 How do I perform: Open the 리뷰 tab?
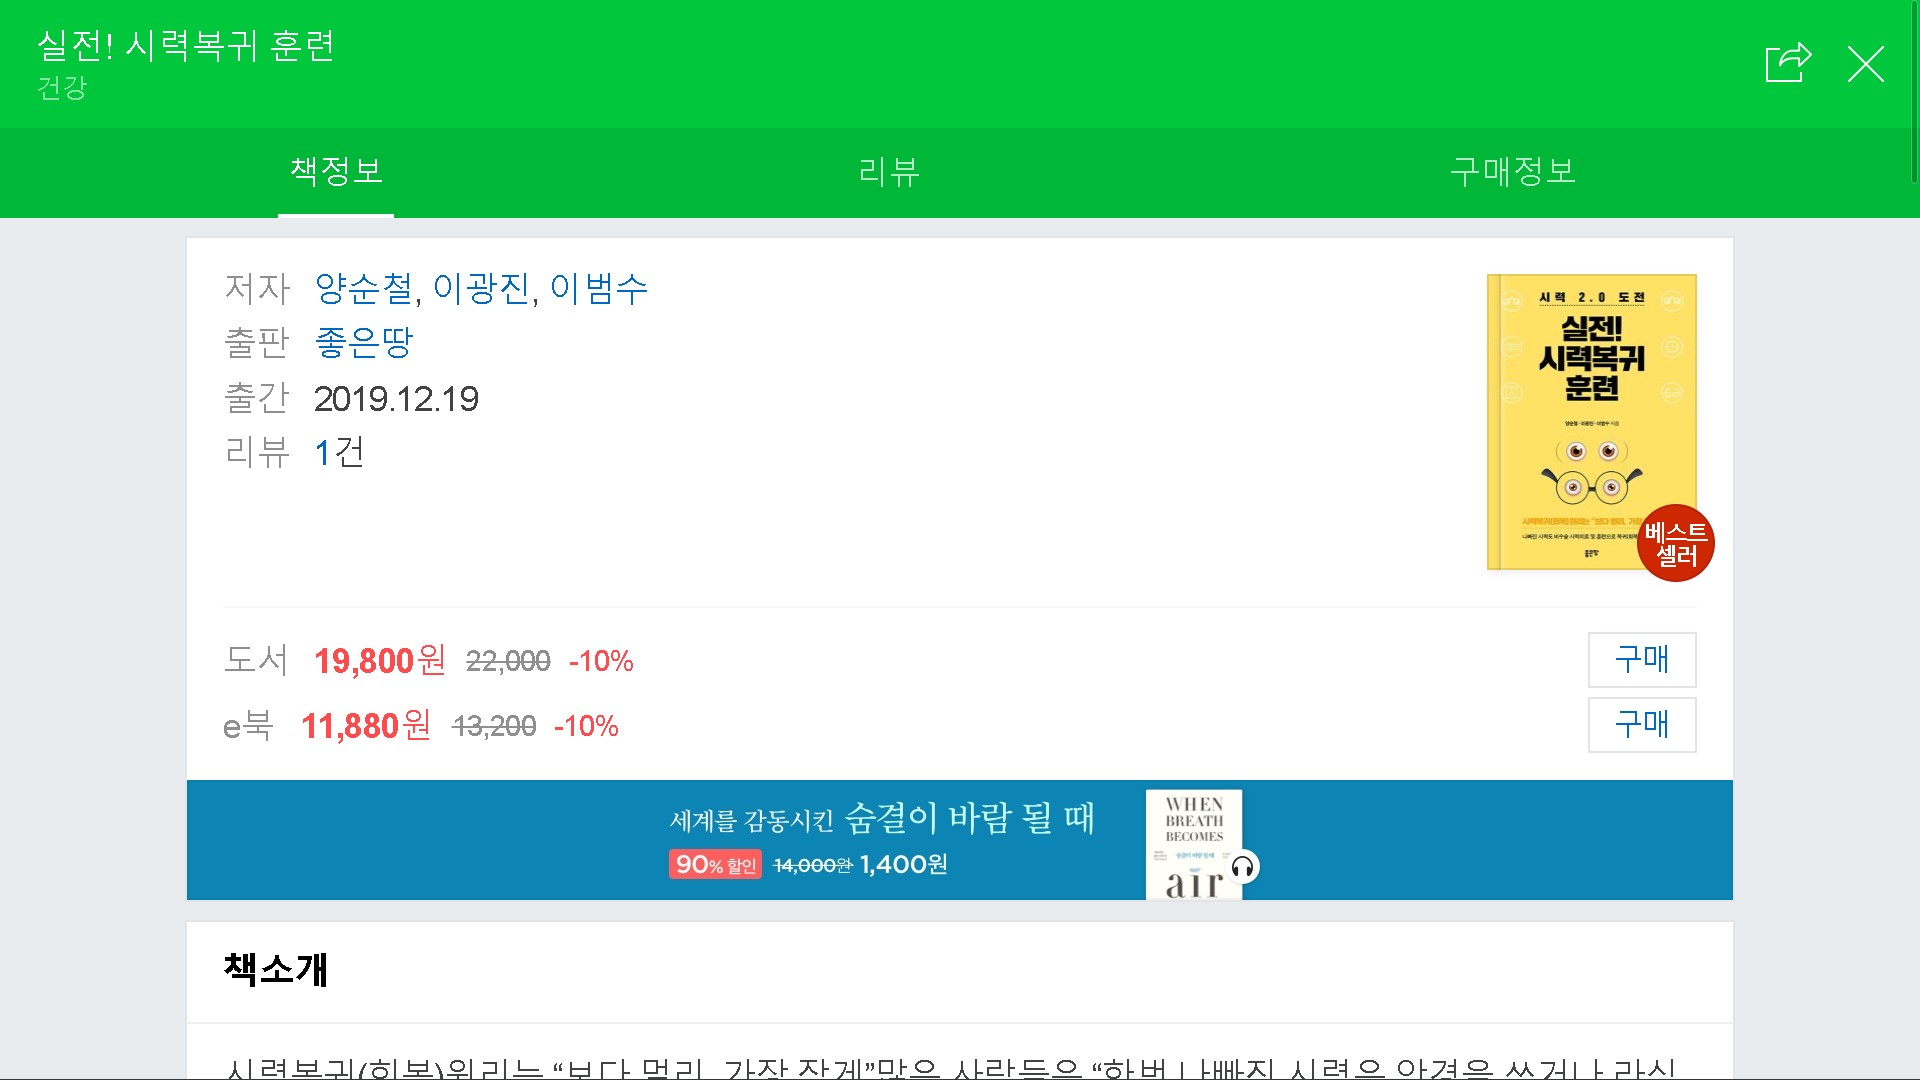pos(889,171)
